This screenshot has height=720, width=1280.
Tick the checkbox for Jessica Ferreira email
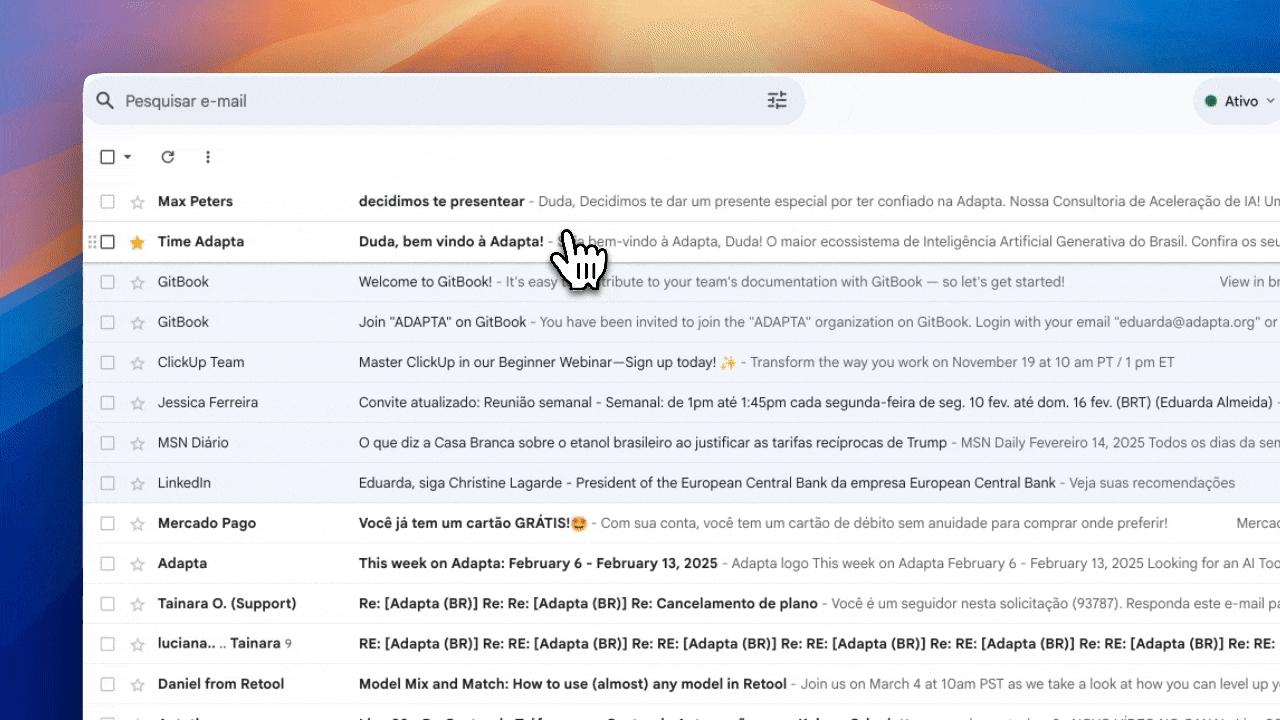[x=108, y=403]
